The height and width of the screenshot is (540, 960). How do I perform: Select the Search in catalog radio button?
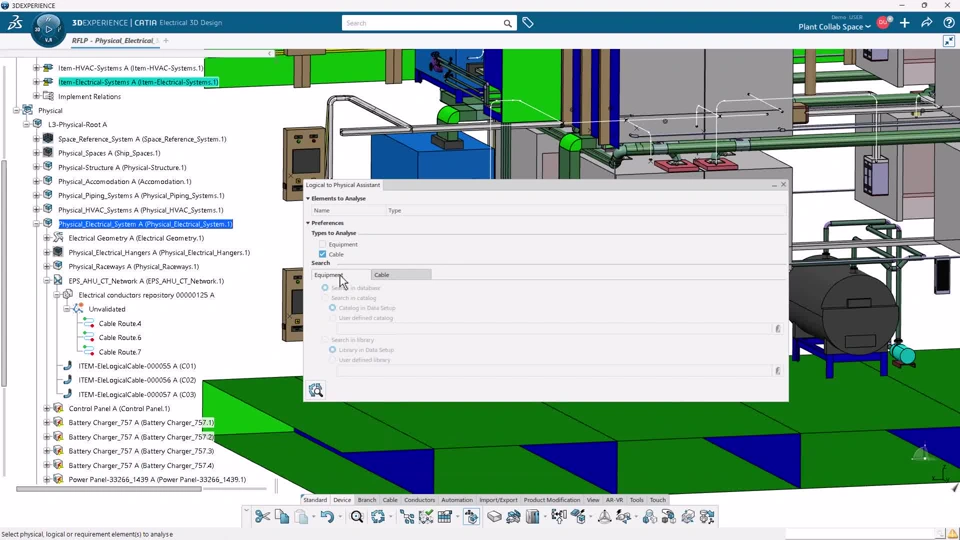[325, 298]
